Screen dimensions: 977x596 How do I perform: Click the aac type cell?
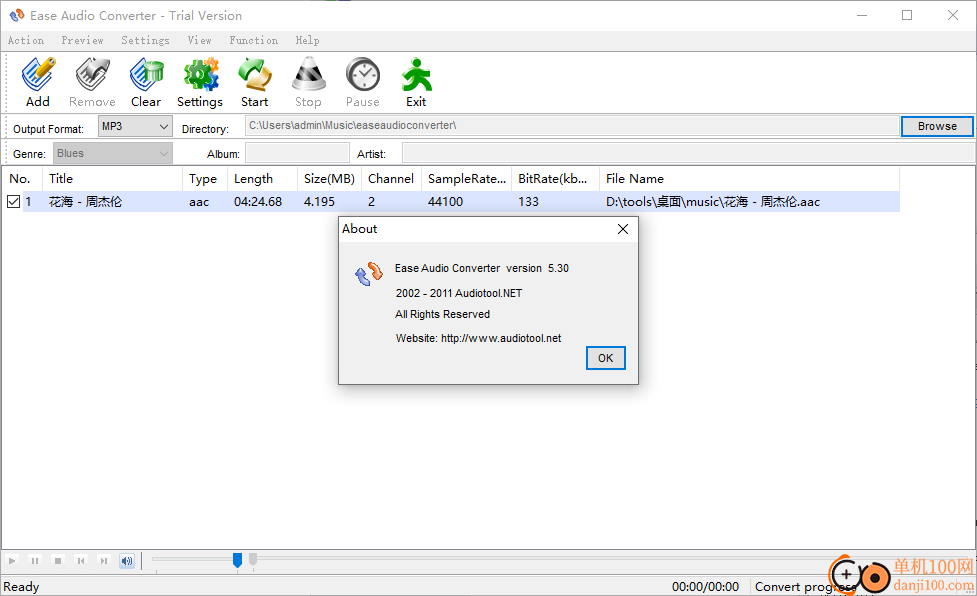click(199, 202)
